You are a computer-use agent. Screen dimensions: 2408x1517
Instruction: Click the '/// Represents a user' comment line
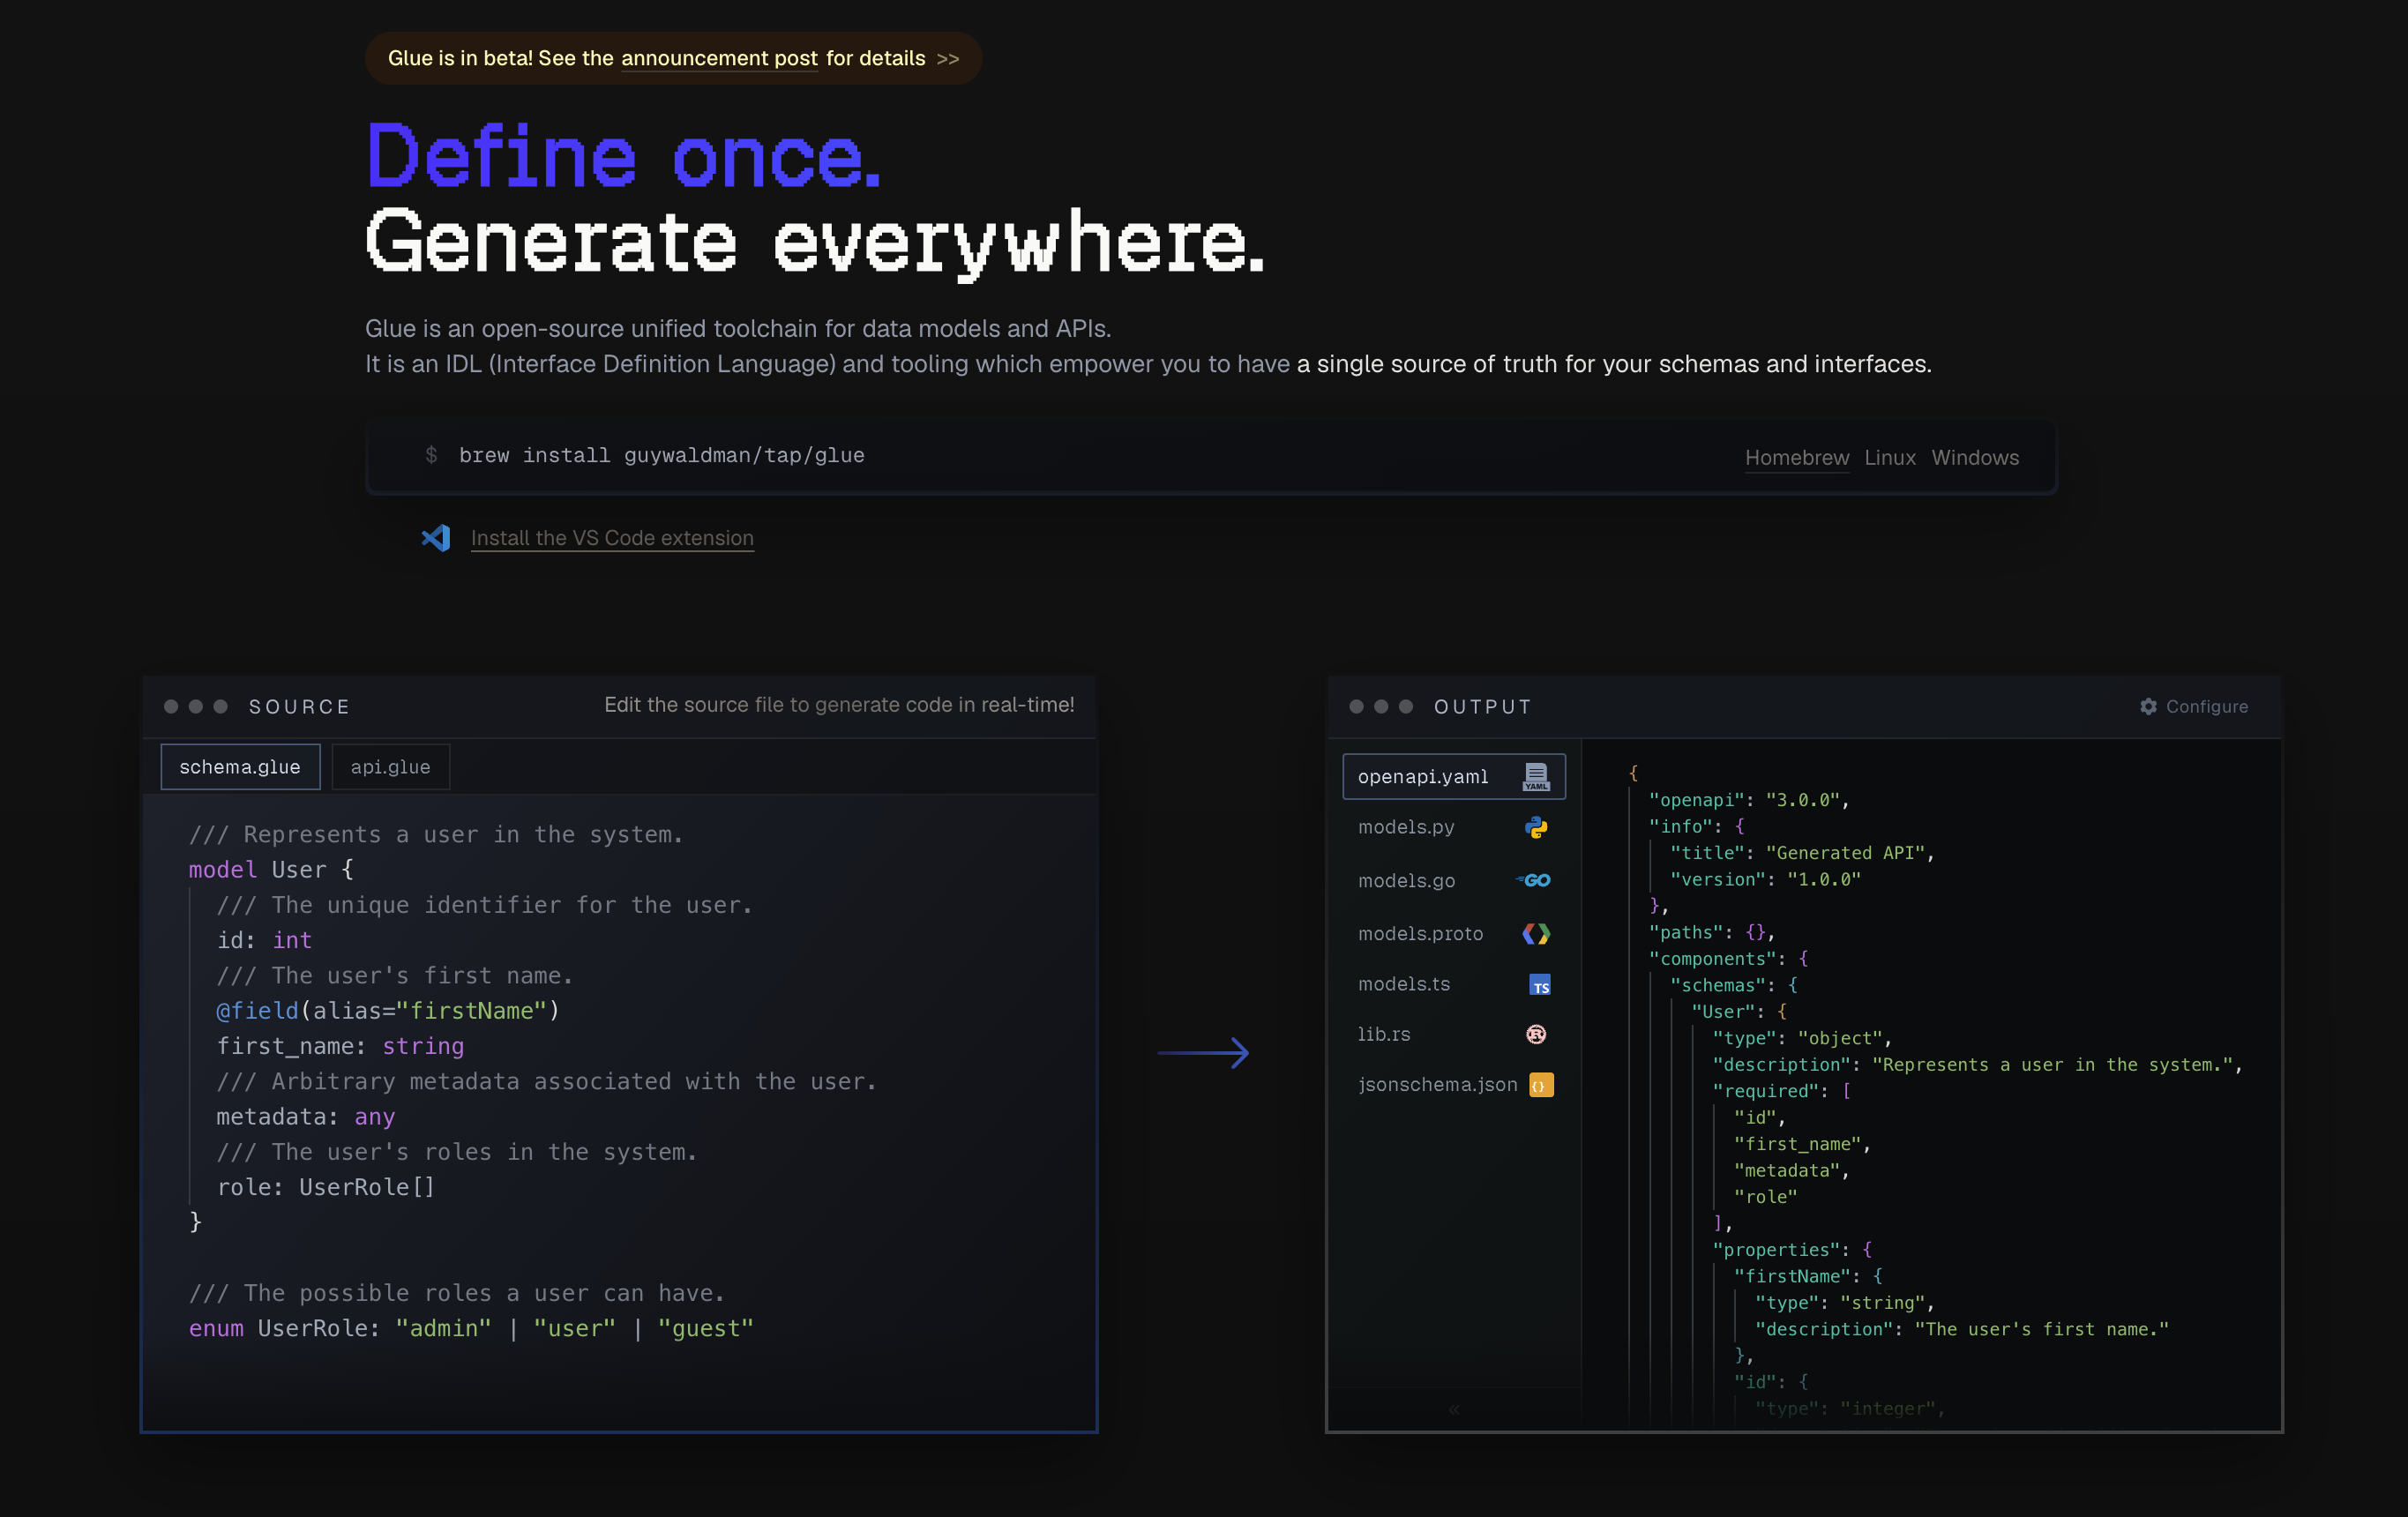click(436, 835)
